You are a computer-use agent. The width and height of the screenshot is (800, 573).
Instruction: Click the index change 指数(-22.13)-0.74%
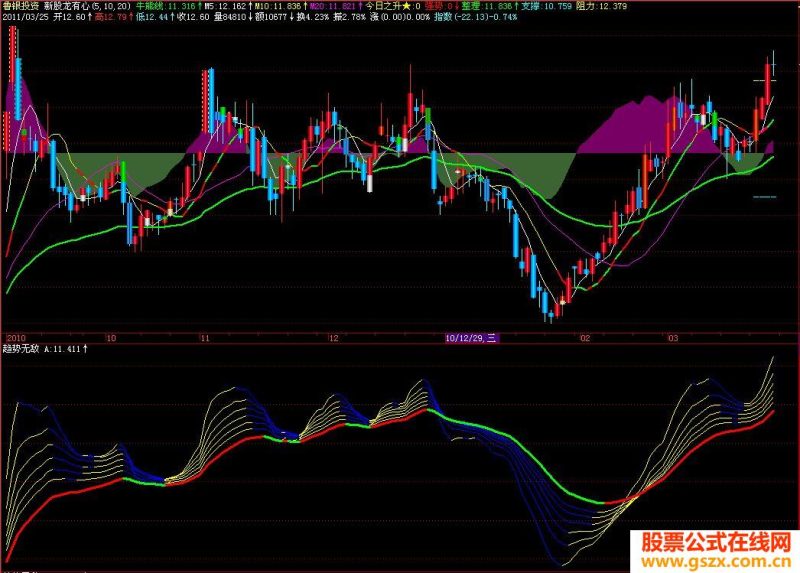click(x=476, y=17)
